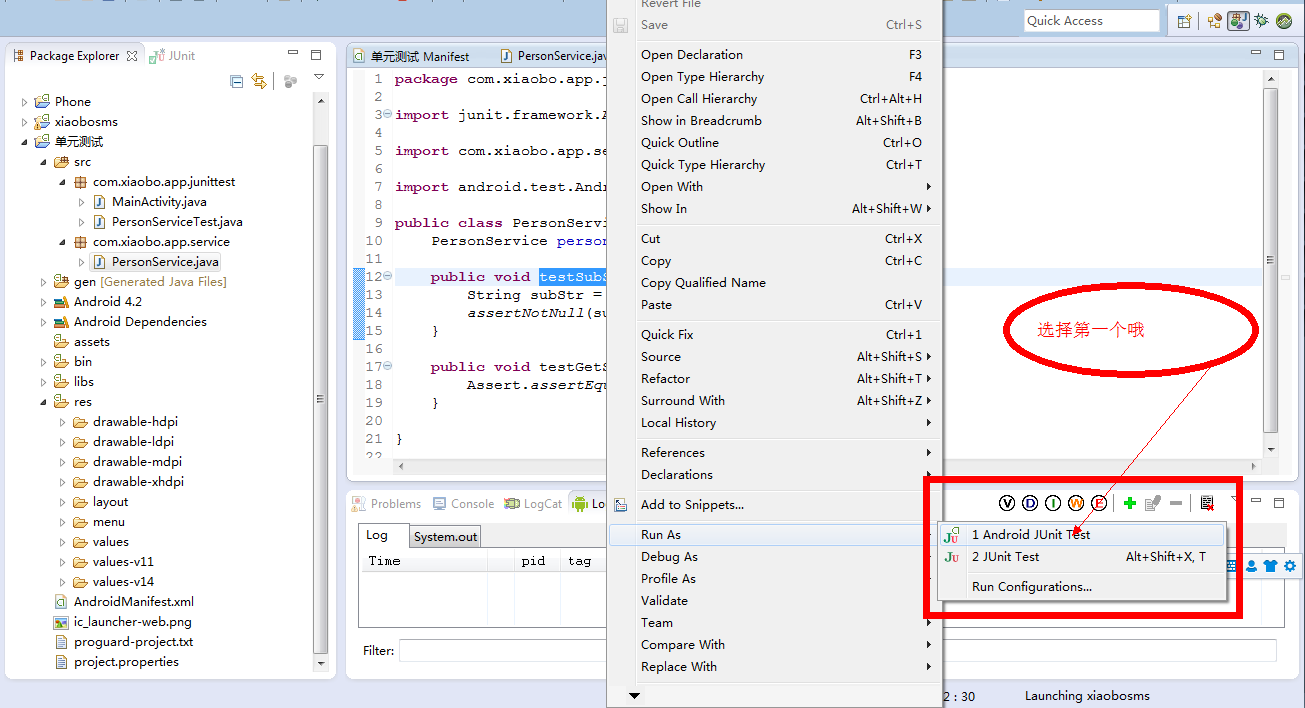Viewport: 1305px width, 708px height.
Task: Click the Open Perspective icon
Action: 1185,21
